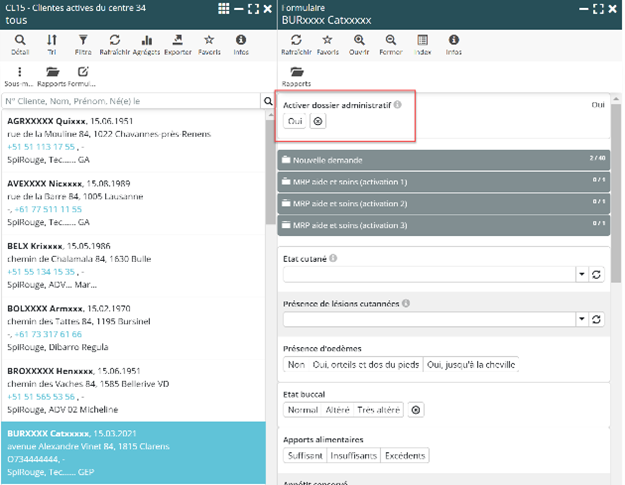Choose Altéré for Etat buccal

(337, 410)
